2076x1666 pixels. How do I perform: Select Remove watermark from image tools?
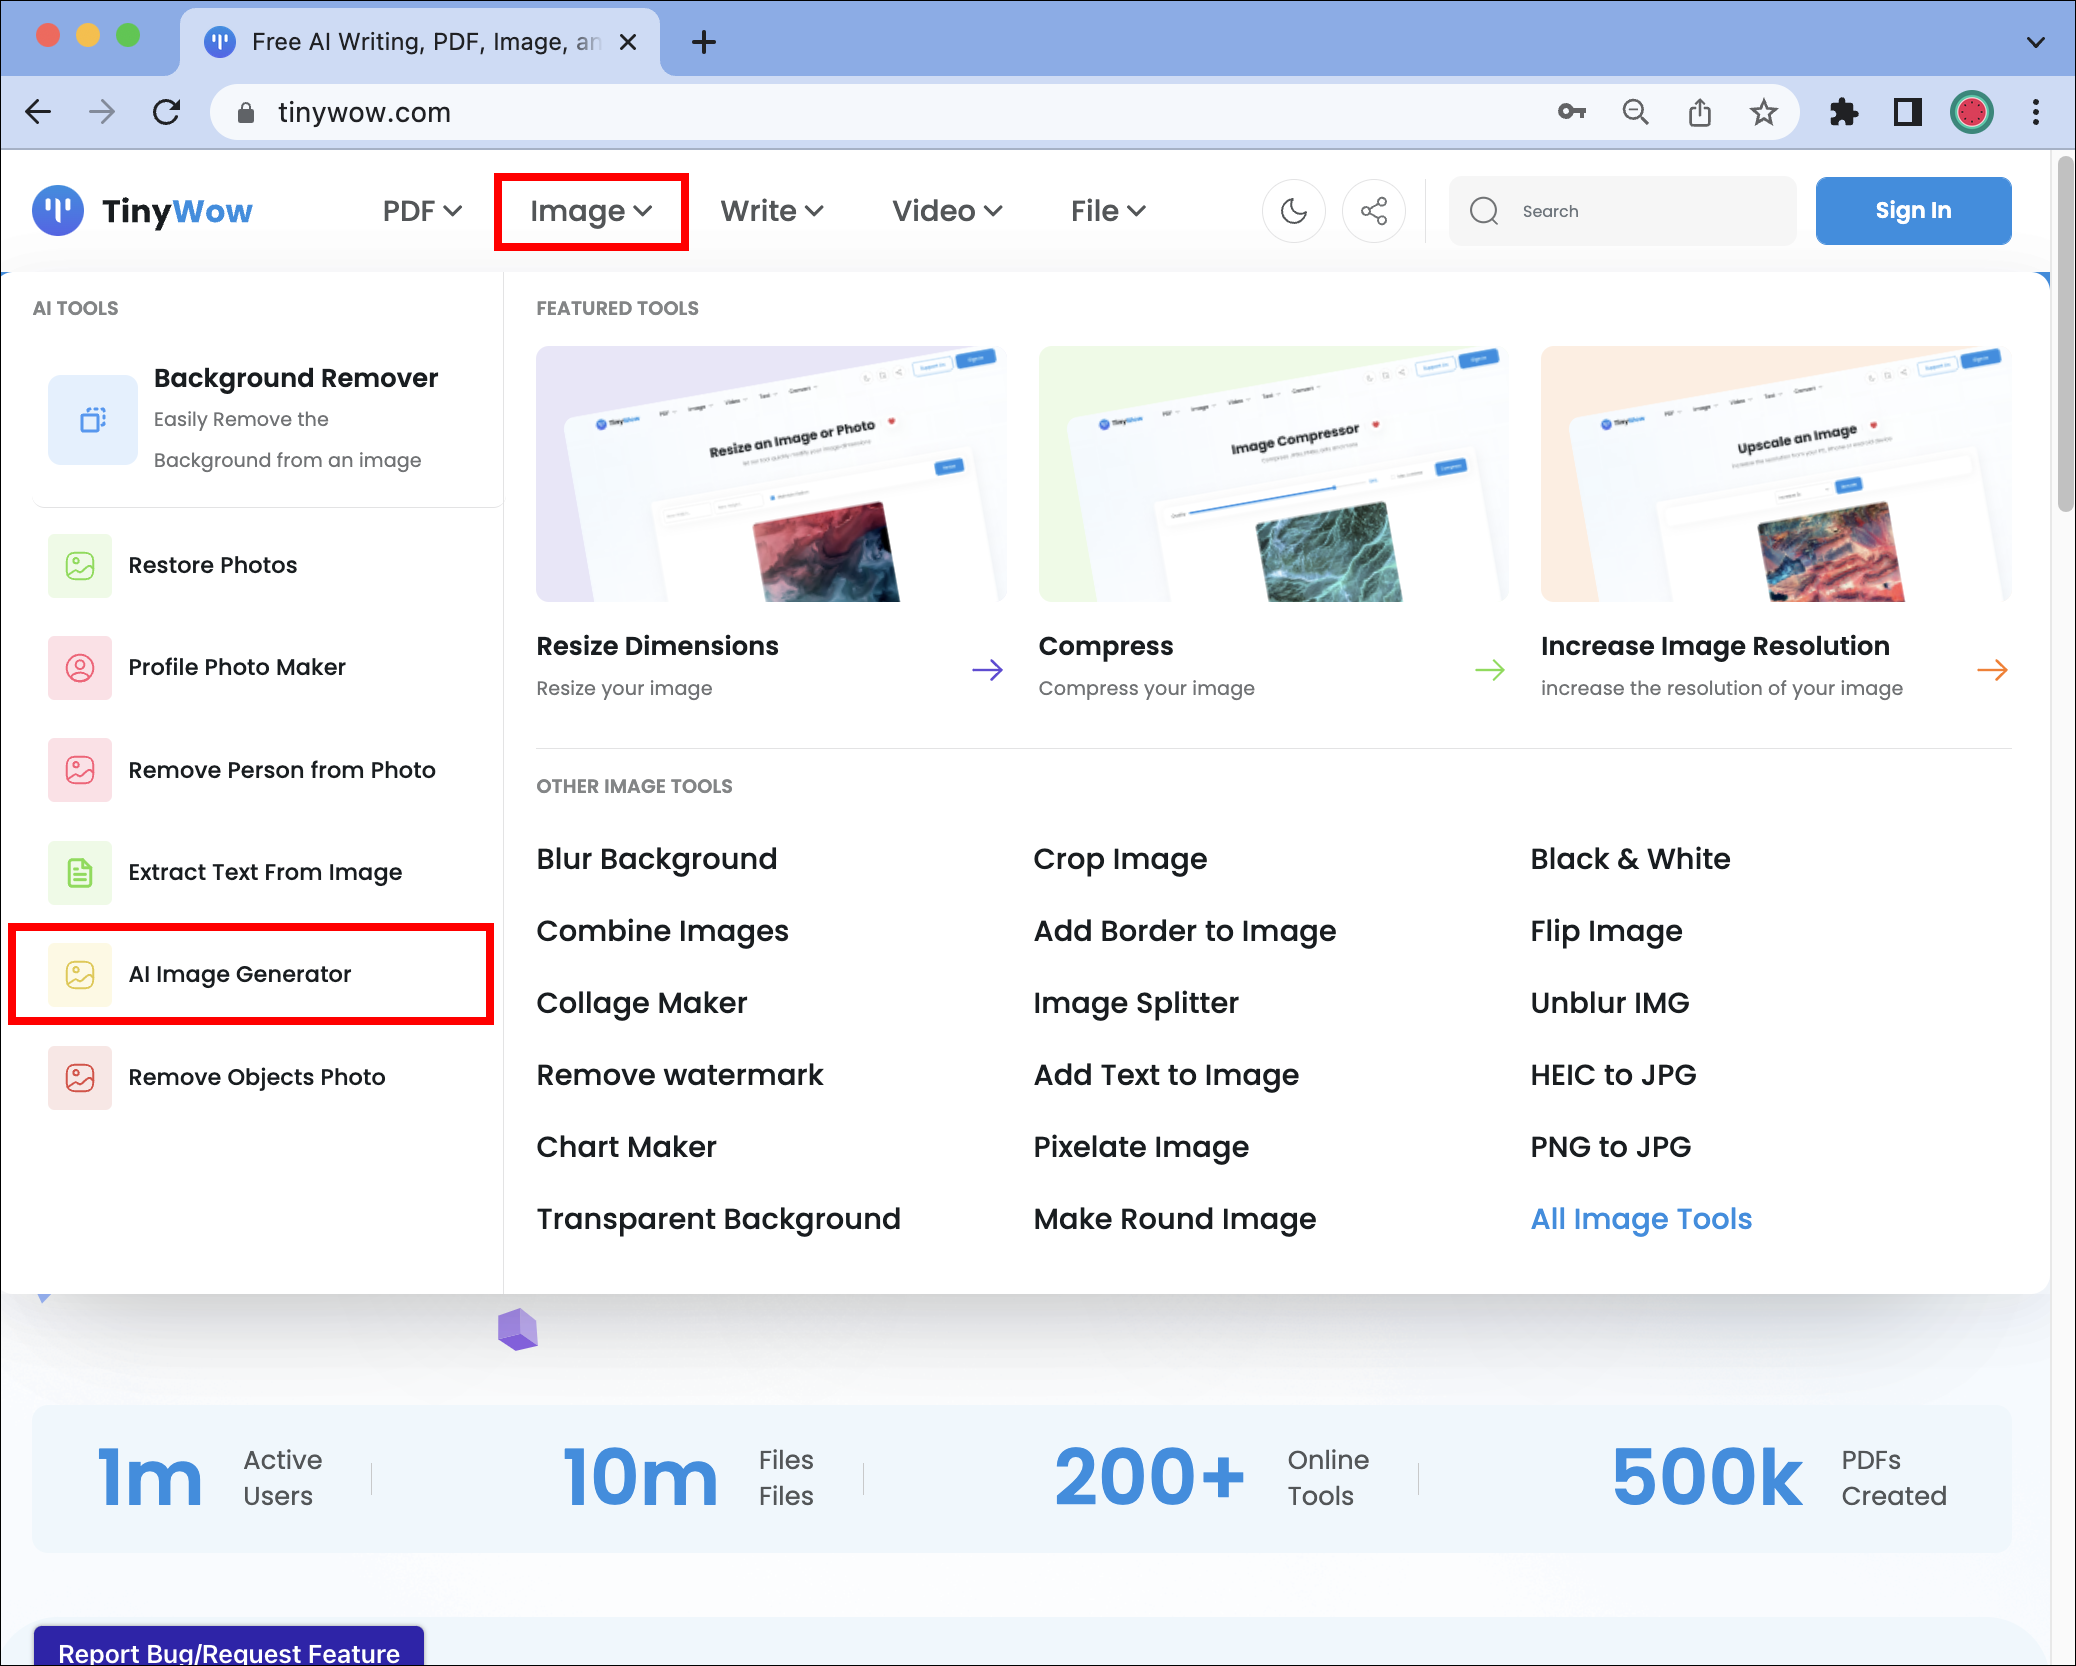coord(679,1075)
